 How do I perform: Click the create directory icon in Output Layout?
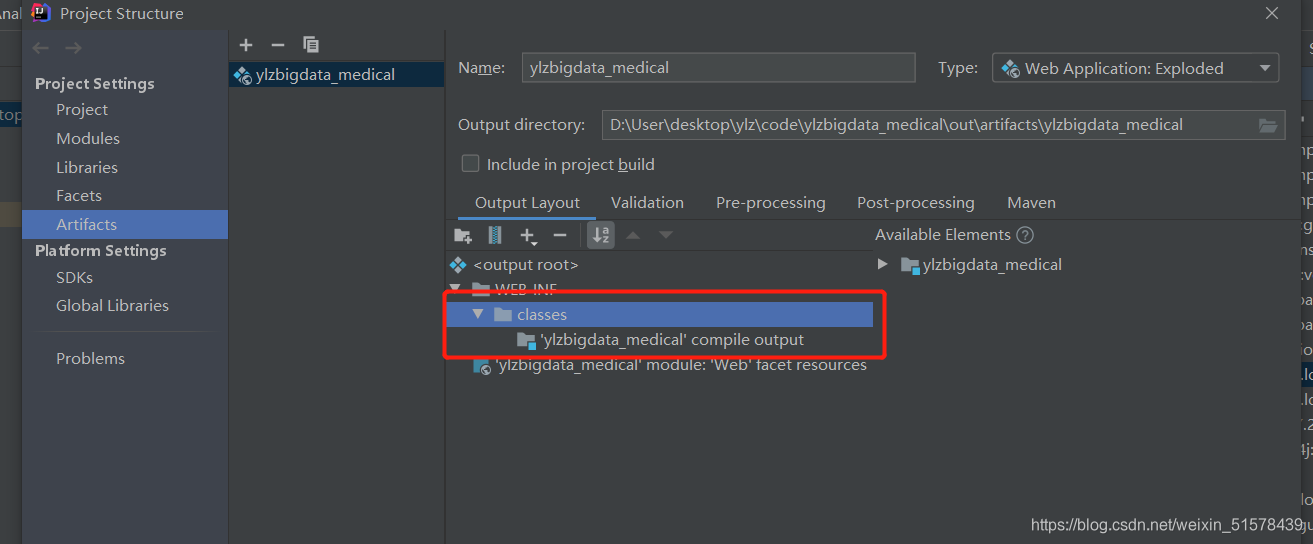(462, 235)
